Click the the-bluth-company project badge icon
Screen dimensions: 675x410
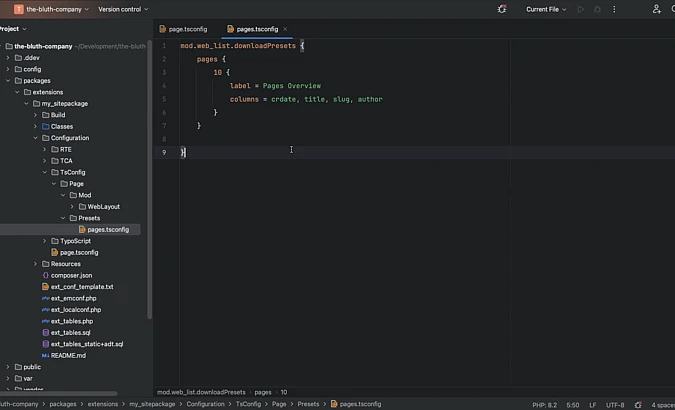[x=18, y=9]
